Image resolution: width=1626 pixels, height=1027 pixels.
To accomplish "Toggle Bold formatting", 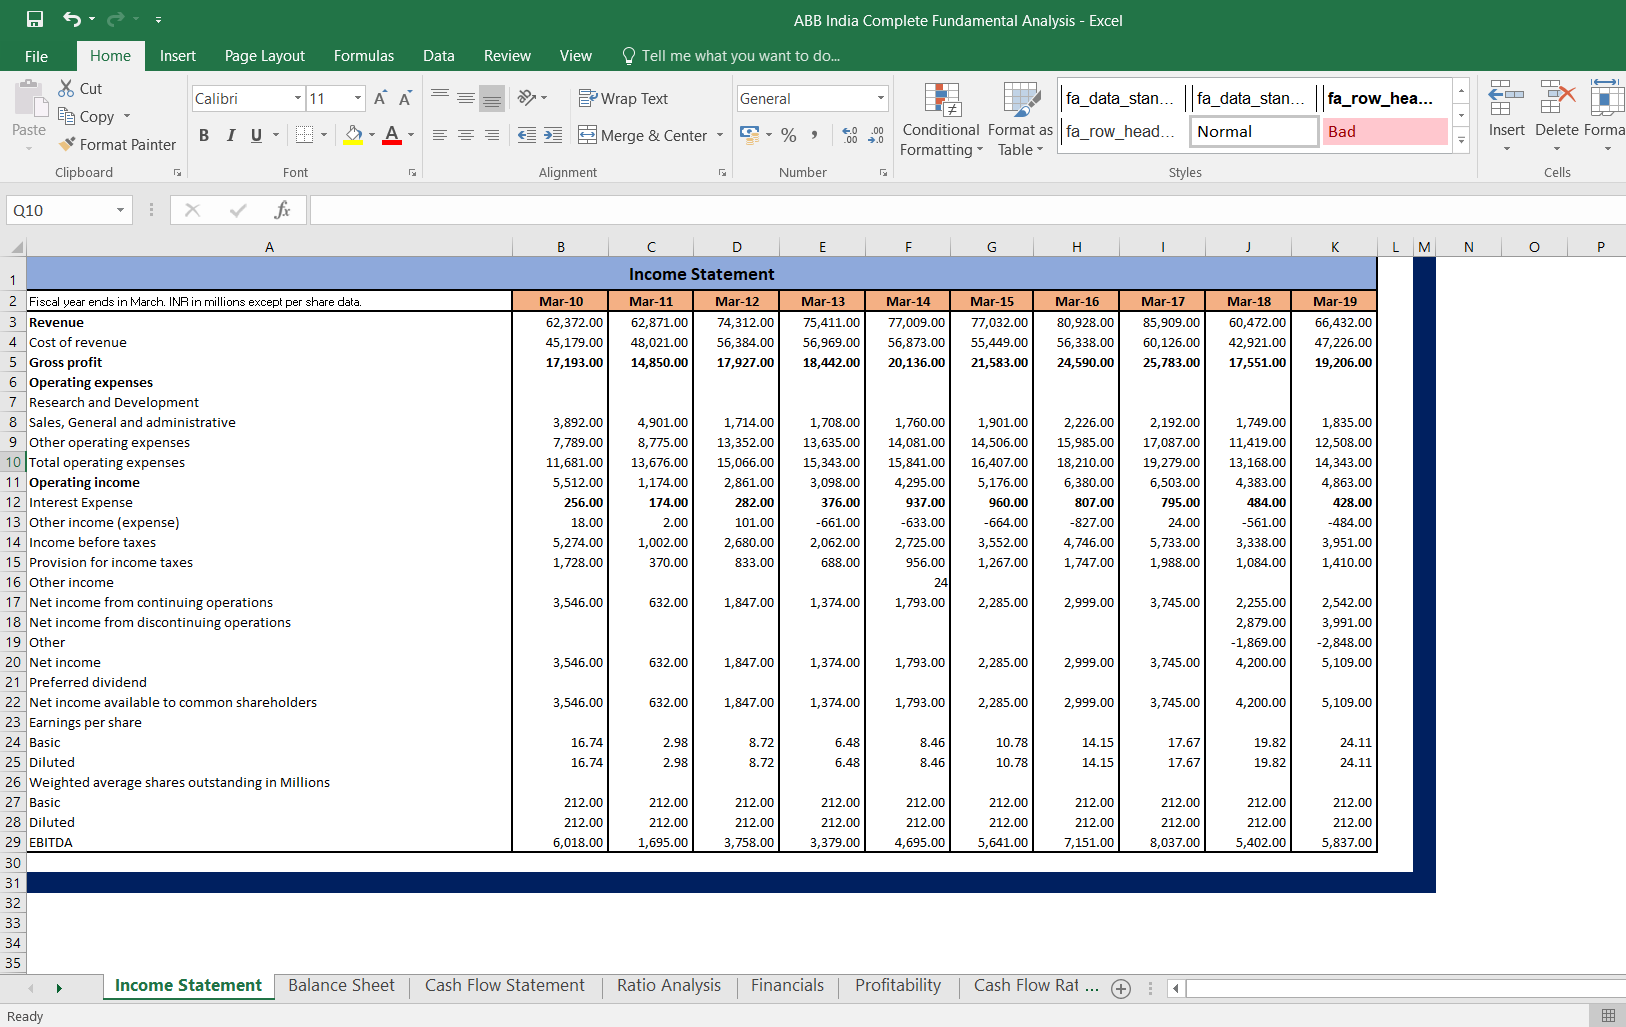I will (x=204, y=135).
